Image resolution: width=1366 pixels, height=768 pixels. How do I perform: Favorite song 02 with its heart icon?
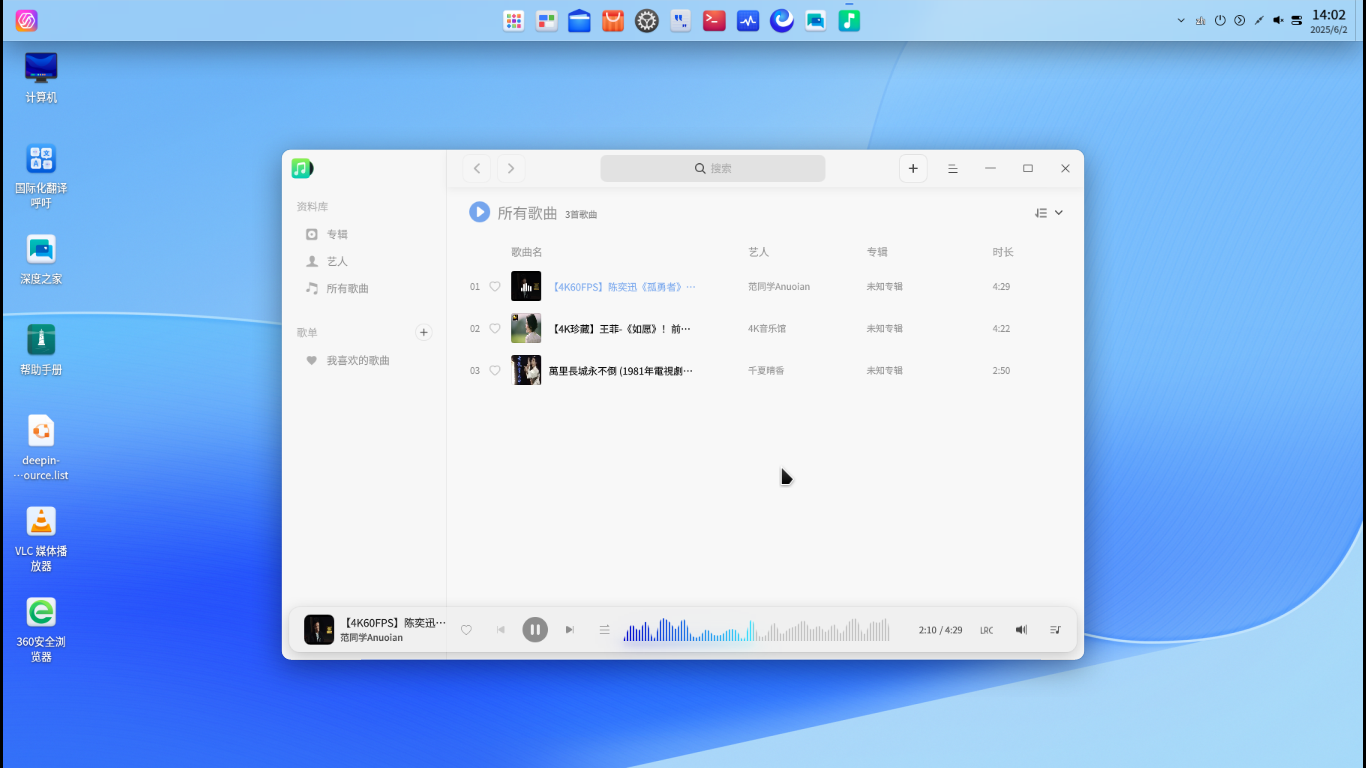[494, 329]
